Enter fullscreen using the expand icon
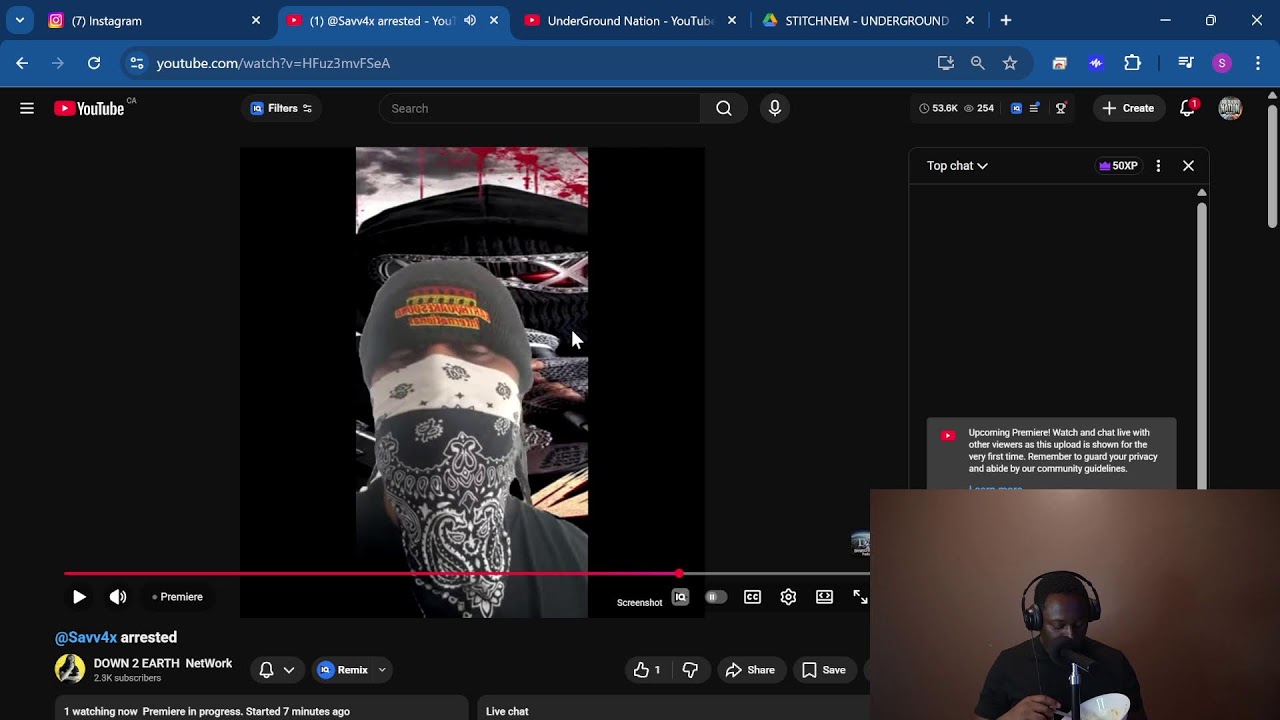Viewport: 1280px width, 720px height. [x=860, y=597]
